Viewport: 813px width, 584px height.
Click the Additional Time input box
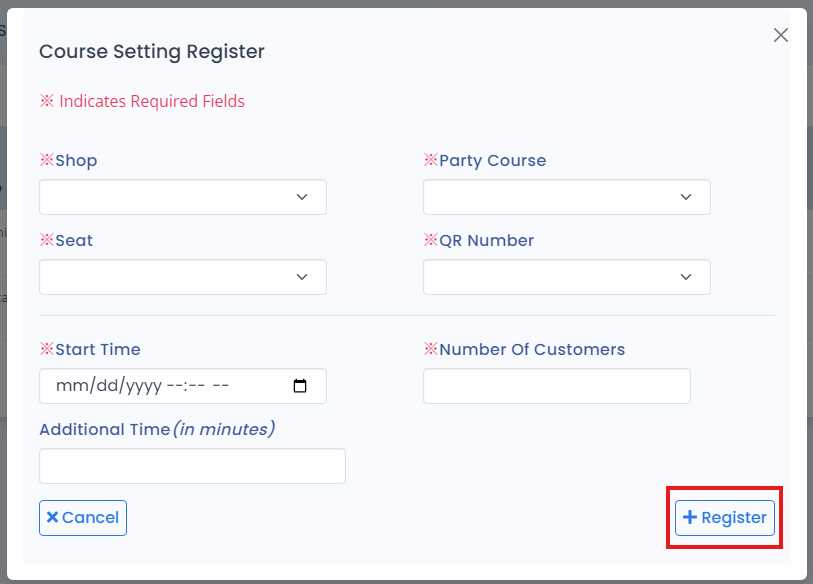point(192,466)
